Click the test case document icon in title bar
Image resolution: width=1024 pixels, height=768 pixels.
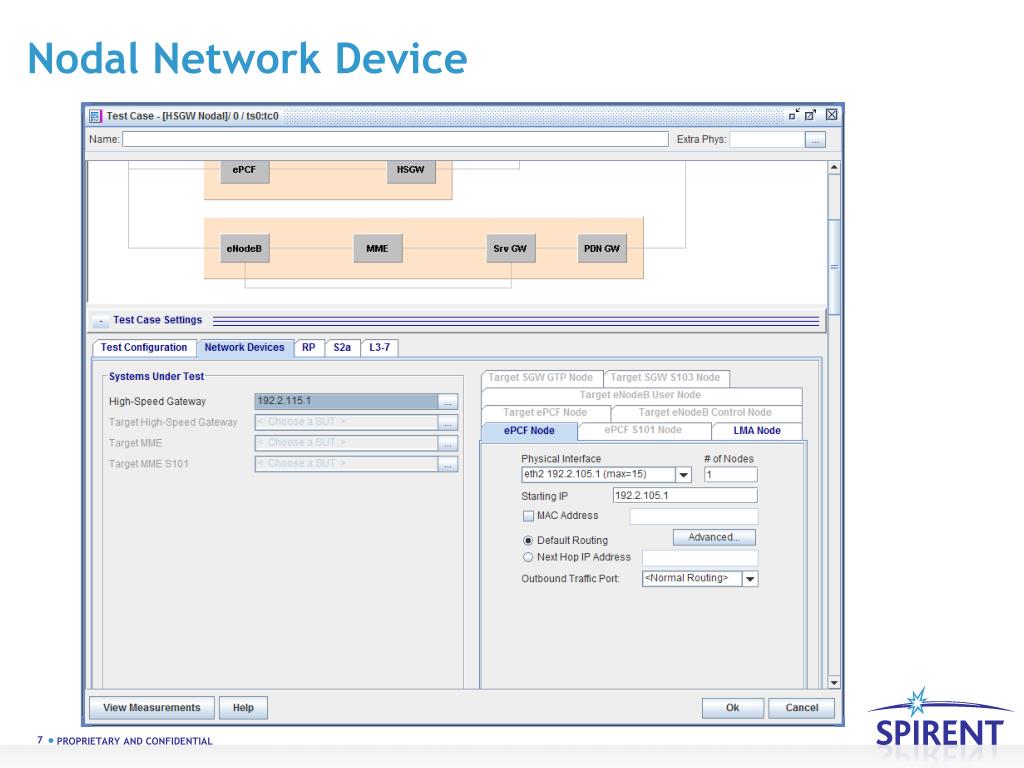tap(95, 116)
